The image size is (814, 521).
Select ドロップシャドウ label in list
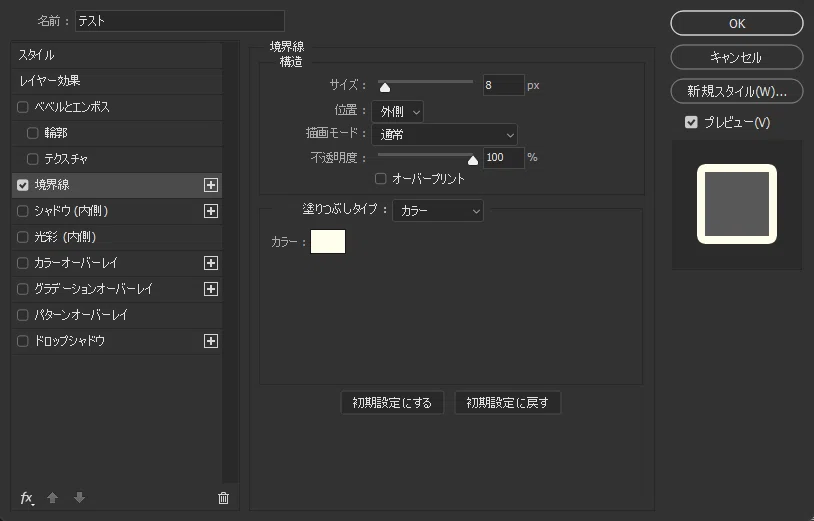[x=70, y=341]
